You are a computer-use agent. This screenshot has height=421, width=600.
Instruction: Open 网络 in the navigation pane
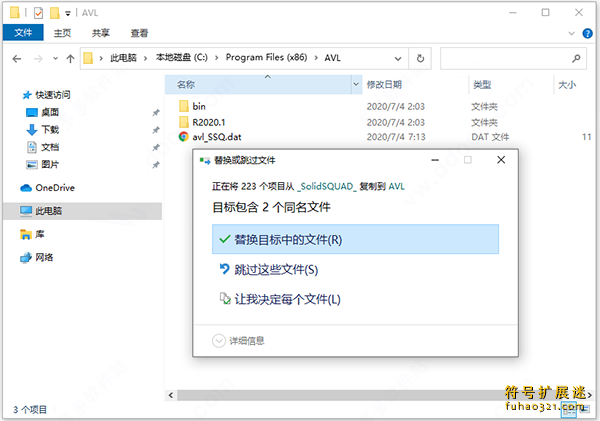pos(44,257)
